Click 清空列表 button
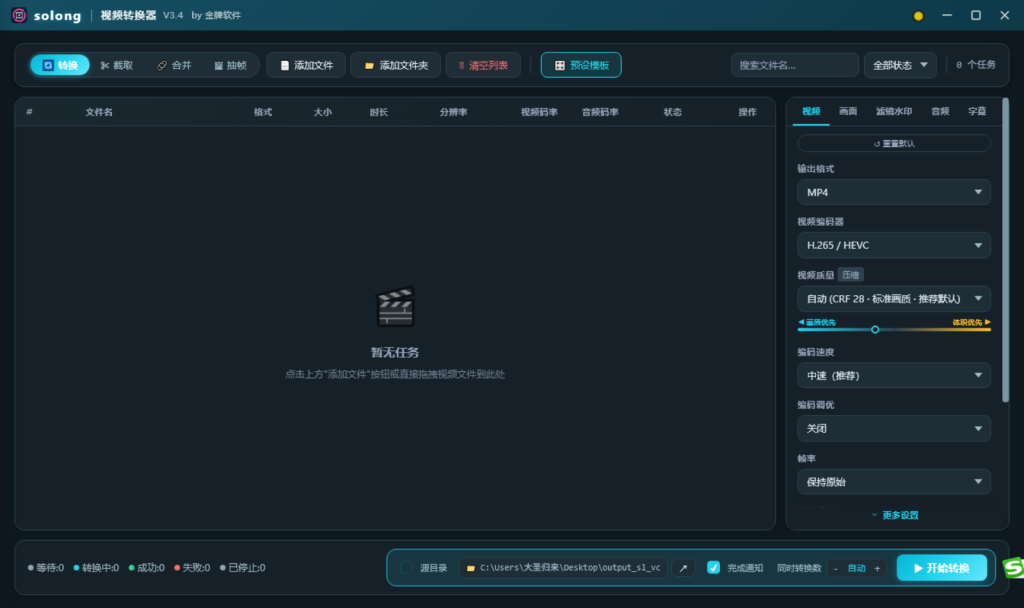 (x=483, y=65)
